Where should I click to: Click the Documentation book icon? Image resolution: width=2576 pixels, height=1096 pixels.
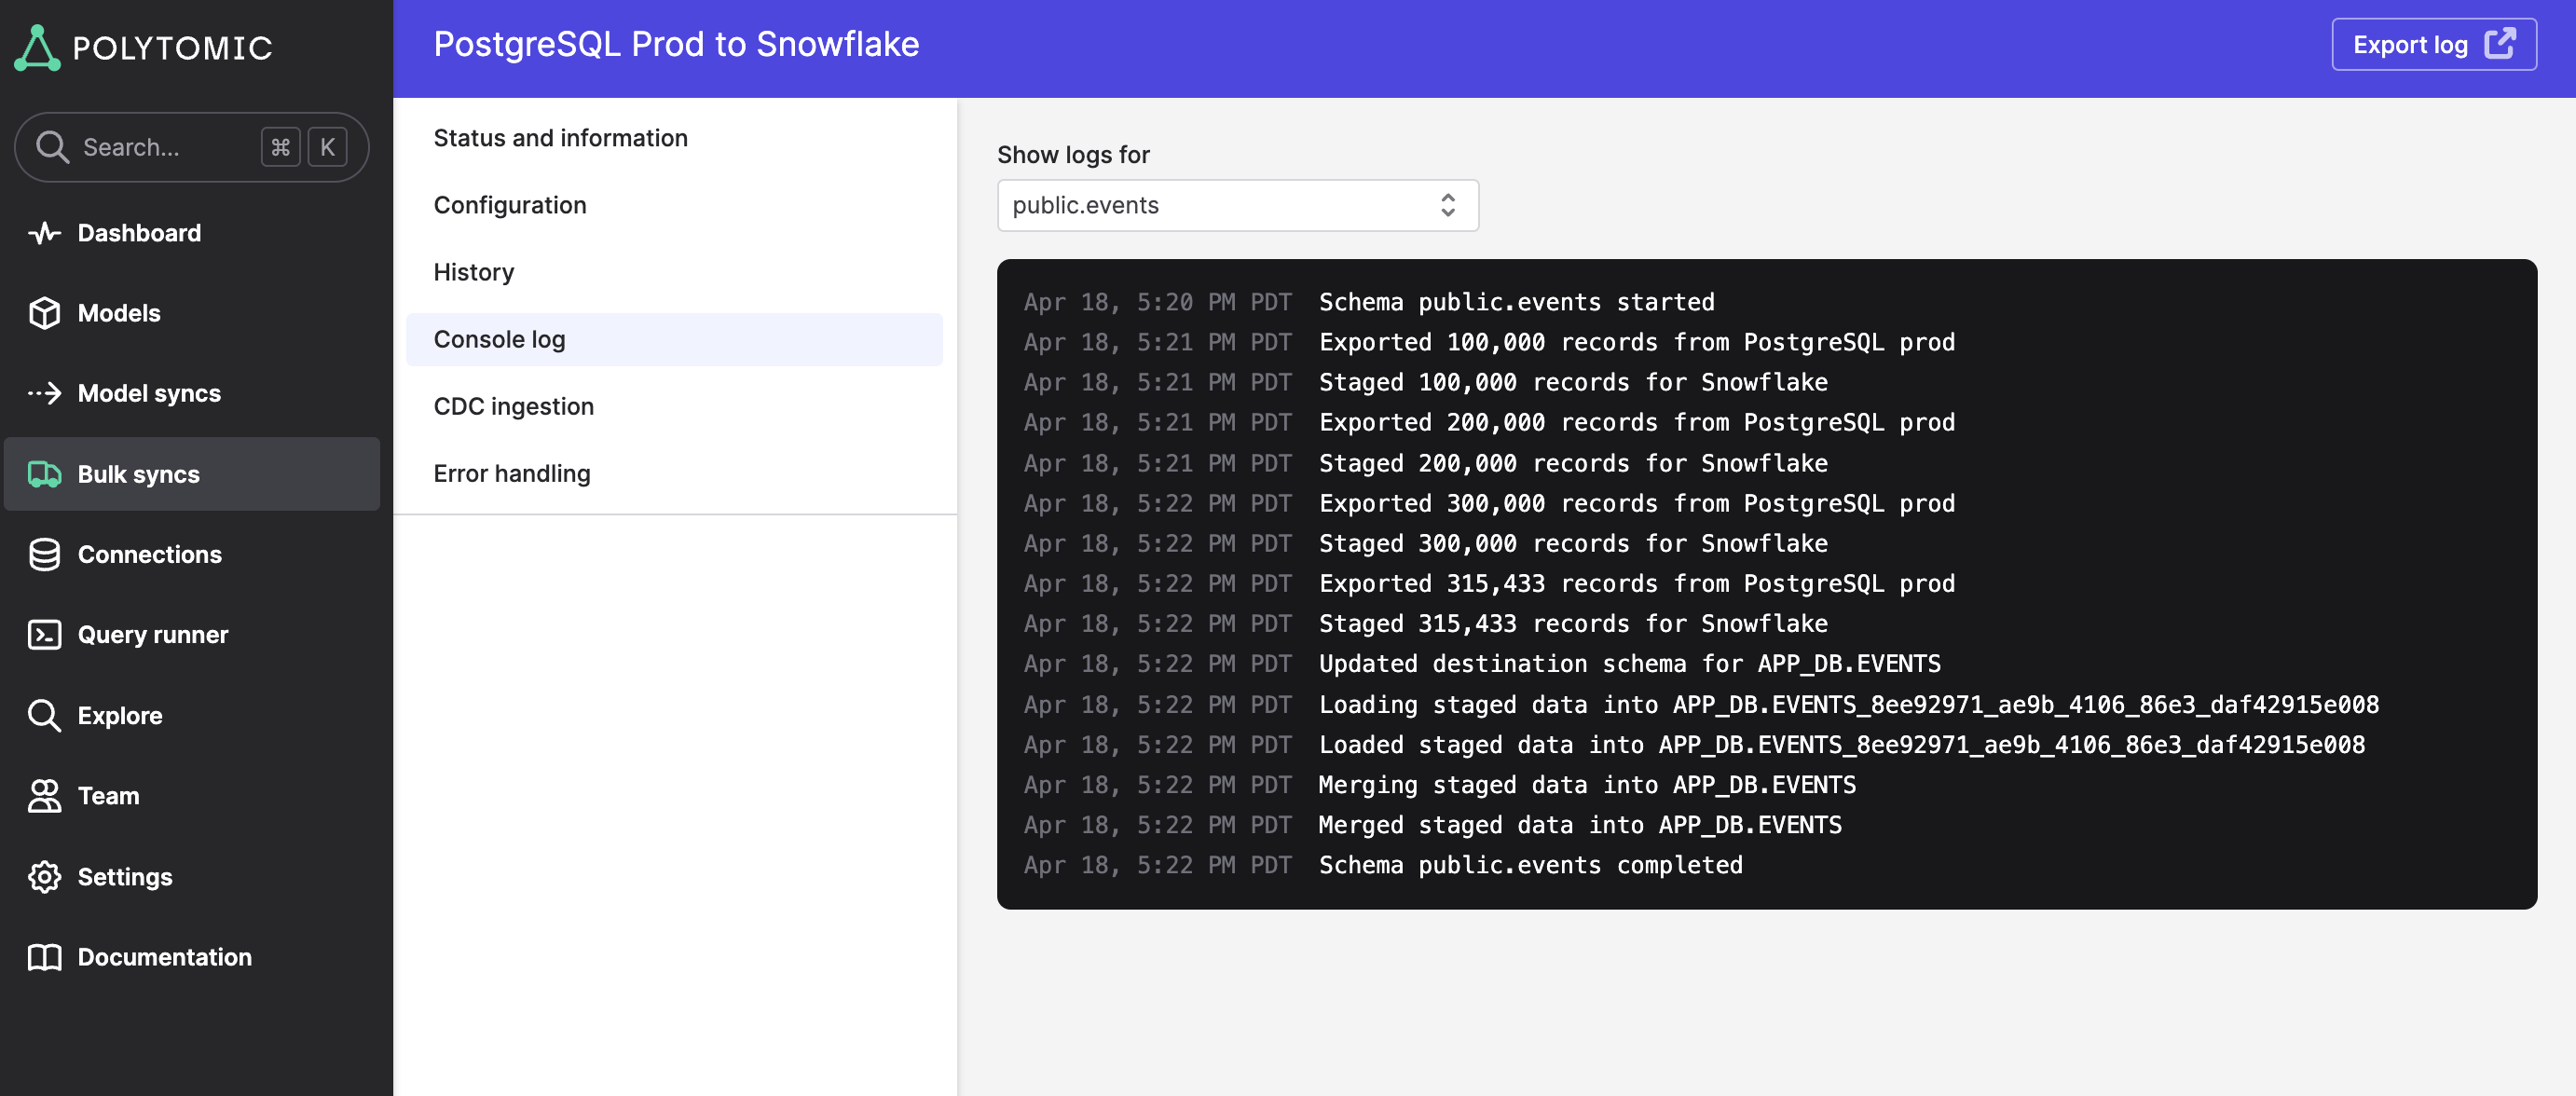tap(44, 957)
